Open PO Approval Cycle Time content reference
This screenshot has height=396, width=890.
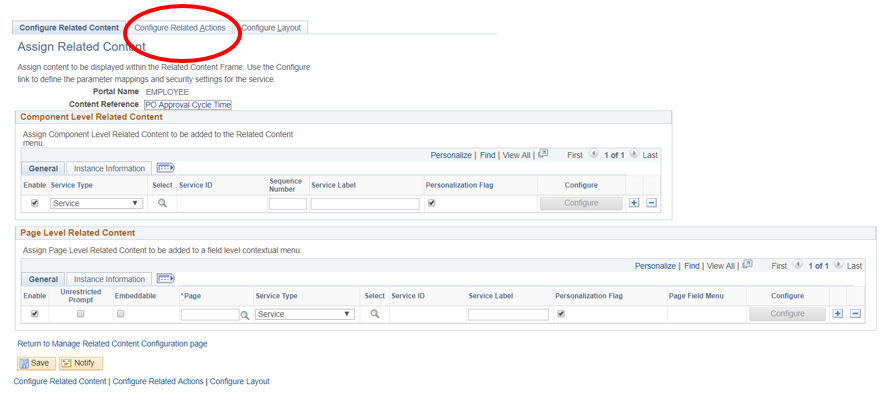188,105
